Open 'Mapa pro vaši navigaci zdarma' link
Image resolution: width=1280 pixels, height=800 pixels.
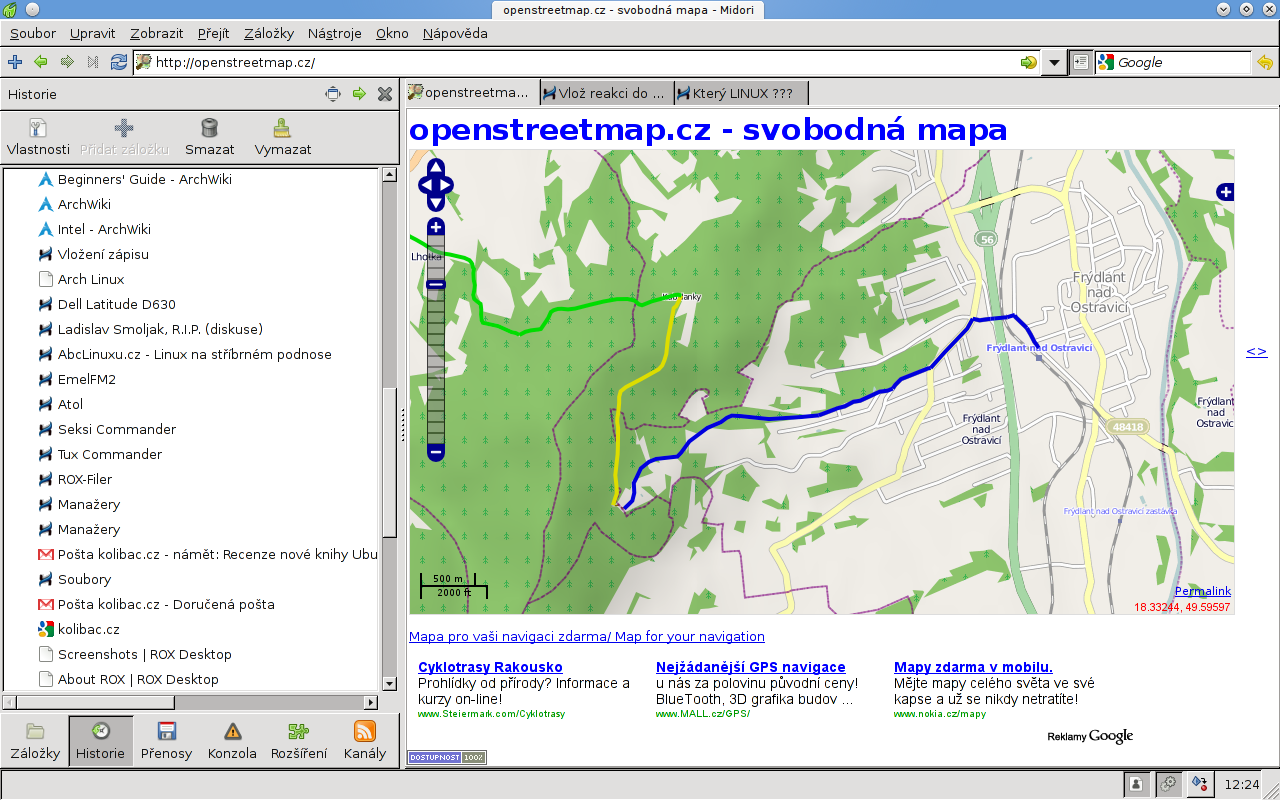click(587, 636)
